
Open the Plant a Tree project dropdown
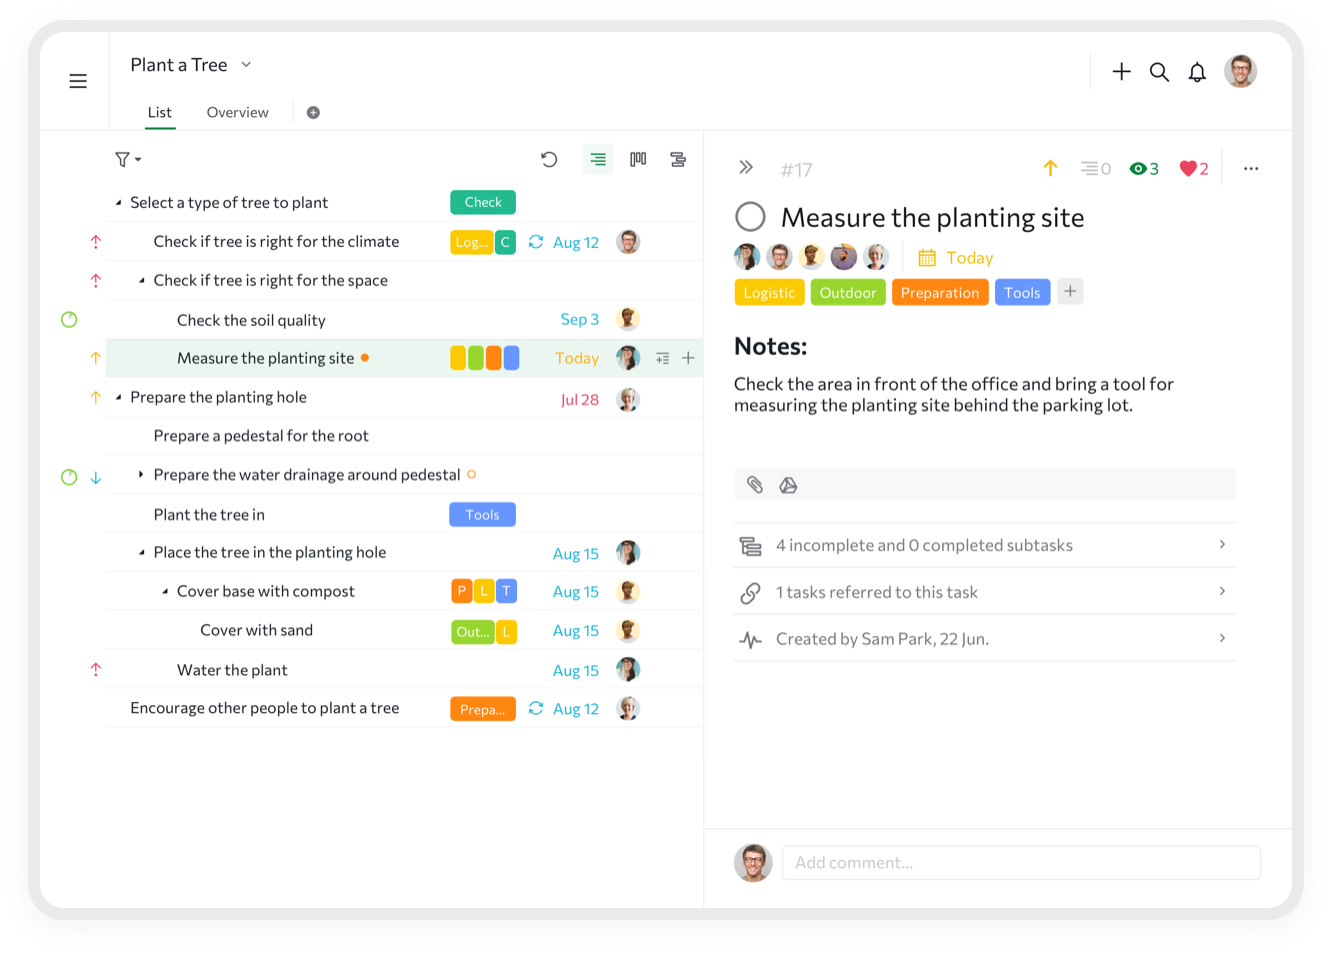coord(246,65)
